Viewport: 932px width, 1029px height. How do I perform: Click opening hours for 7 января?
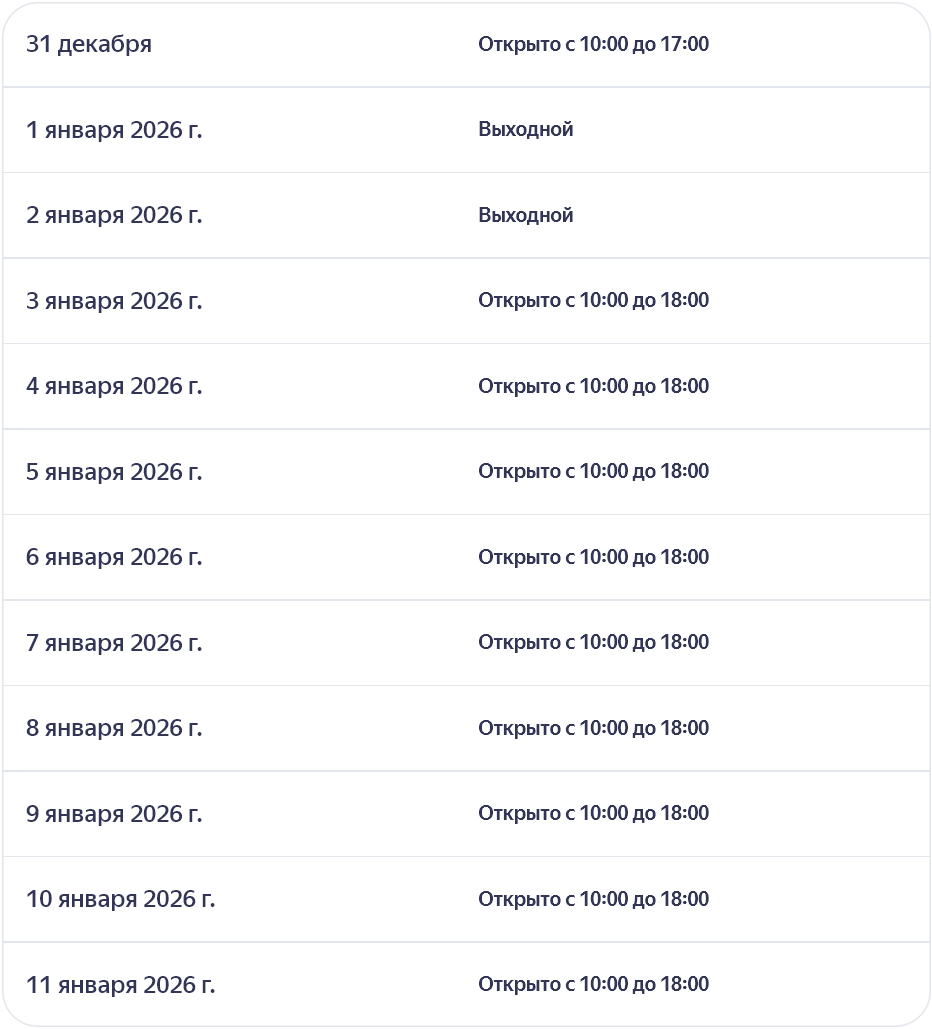coord(593,643)
